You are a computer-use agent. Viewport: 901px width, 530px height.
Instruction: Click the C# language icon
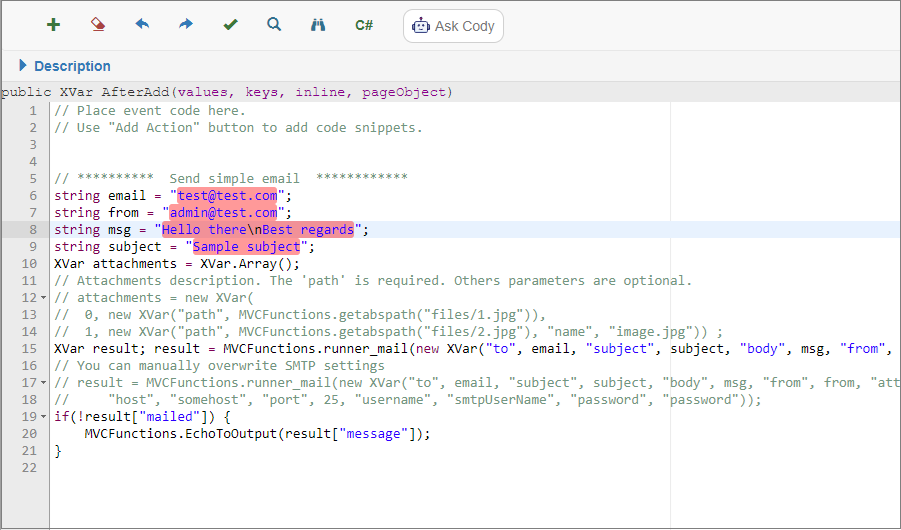coord(364,25)
